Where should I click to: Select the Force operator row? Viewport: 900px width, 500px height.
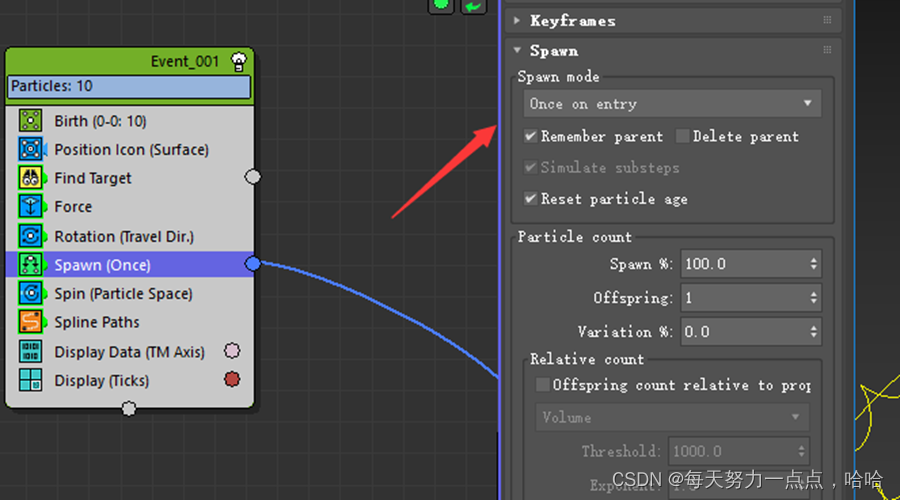pos(130,207)
